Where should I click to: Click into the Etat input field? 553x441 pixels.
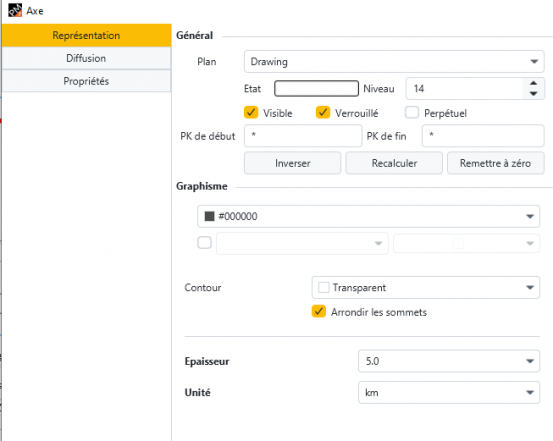point(316,88)
